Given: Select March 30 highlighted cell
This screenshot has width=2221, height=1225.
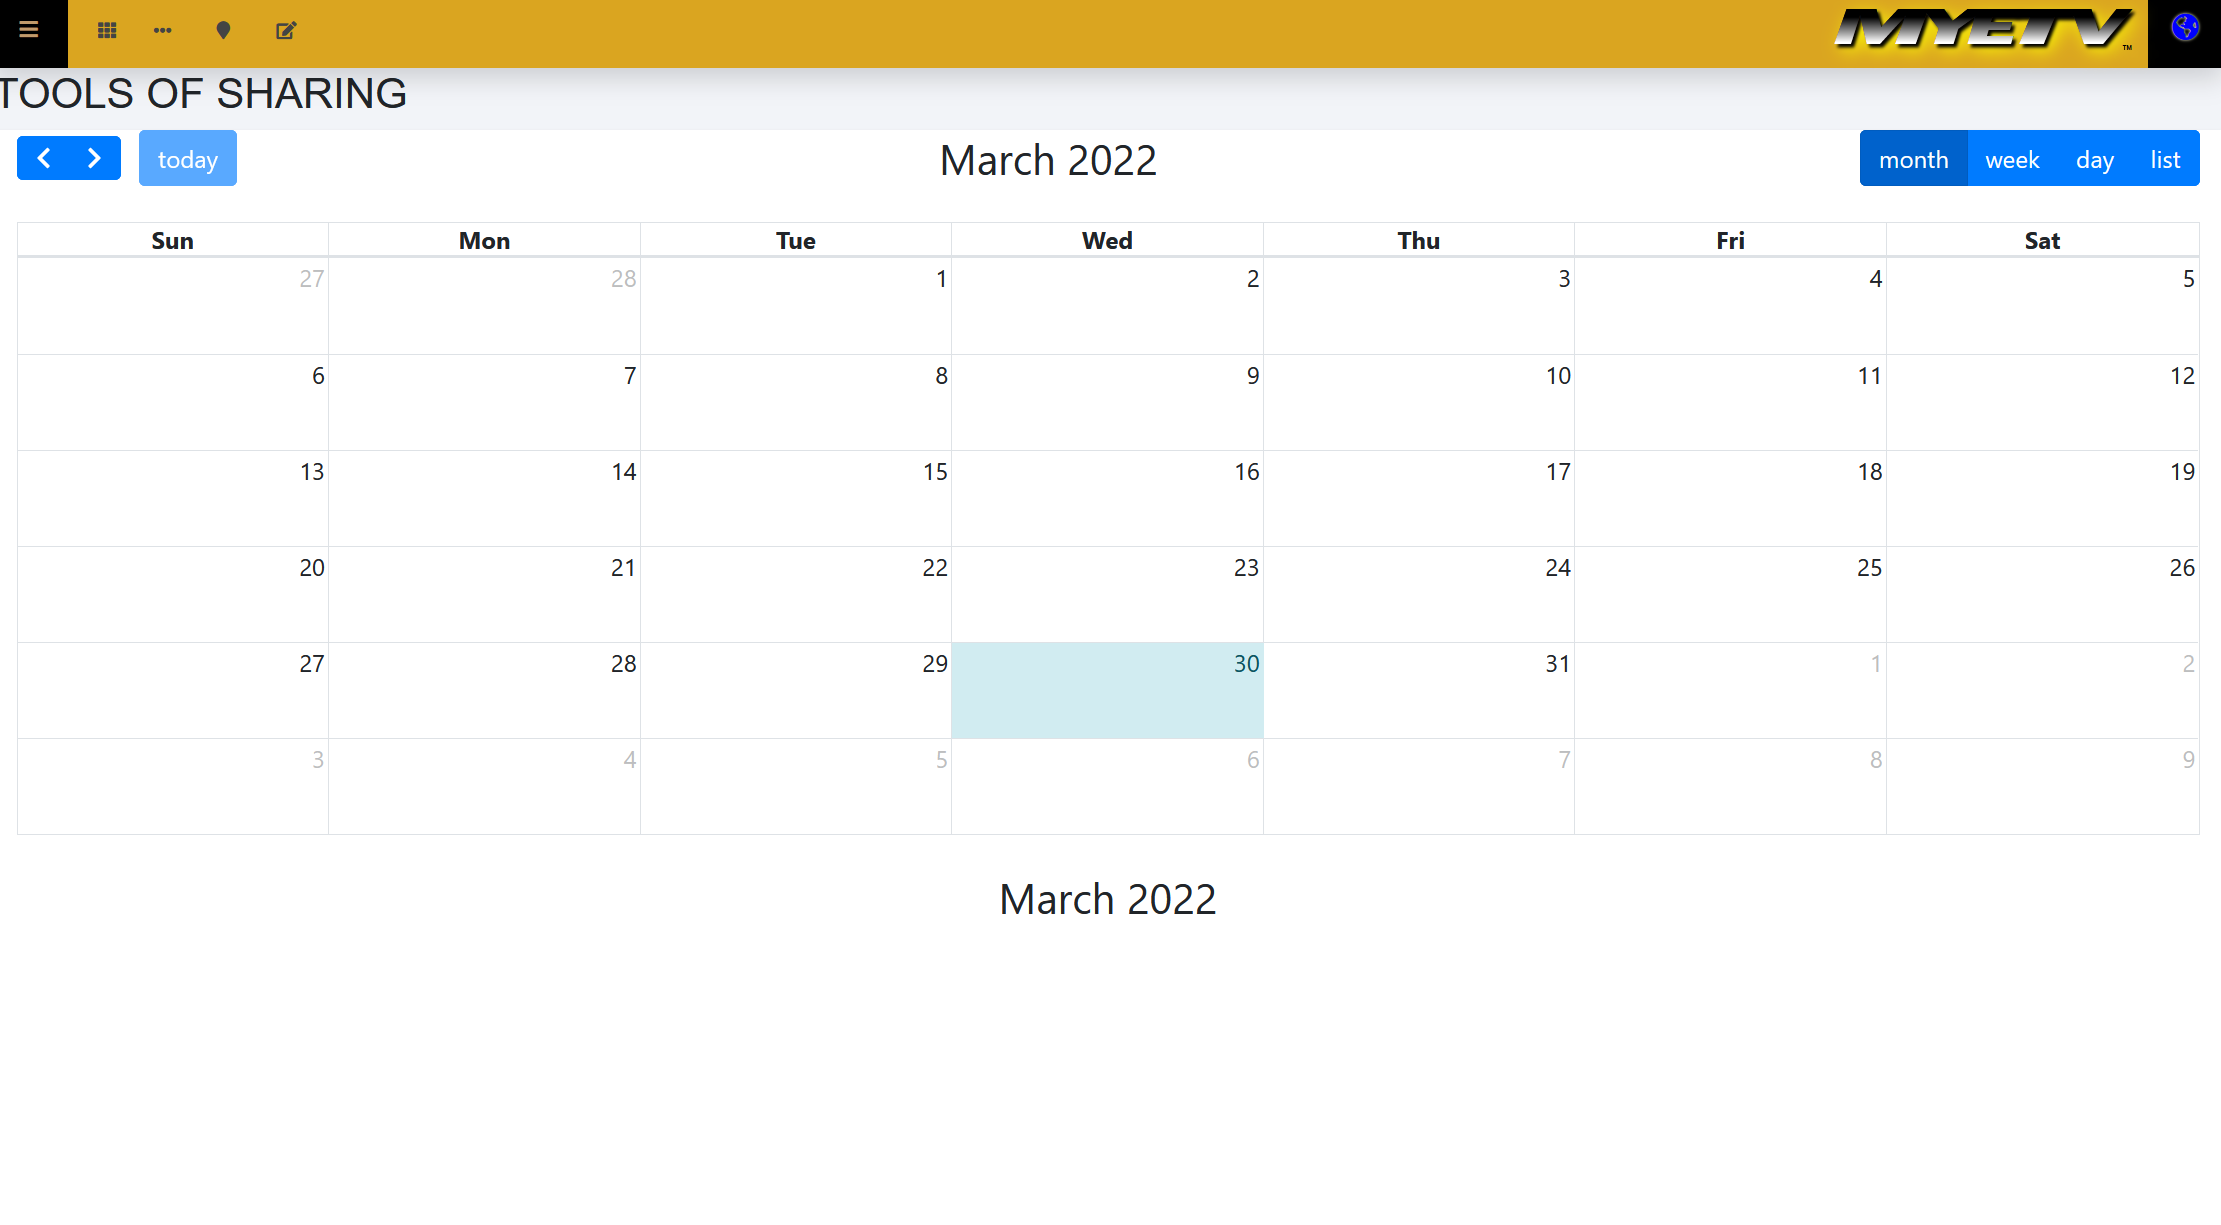Looking at the screenshot, I should tap(1107, 691).
